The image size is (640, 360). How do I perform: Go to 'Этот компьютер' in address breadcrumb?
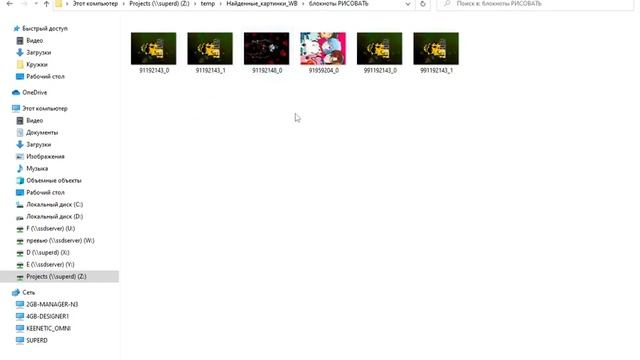[95, 4]
